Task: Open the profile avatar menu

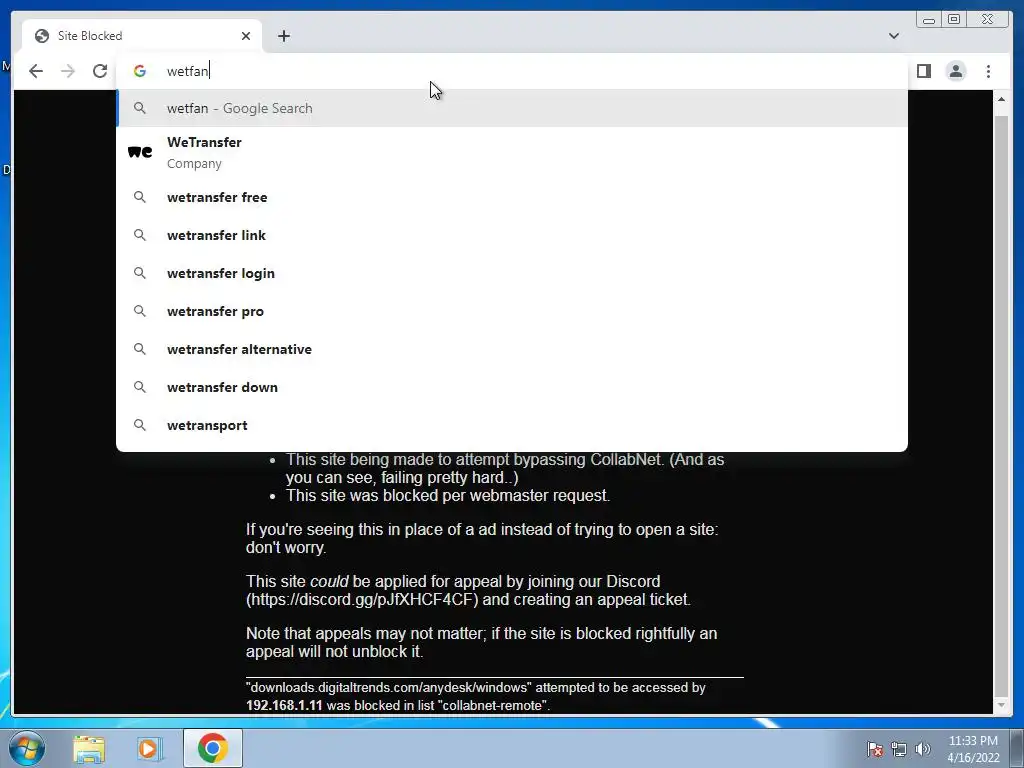Action: click(x=955, y=71)
